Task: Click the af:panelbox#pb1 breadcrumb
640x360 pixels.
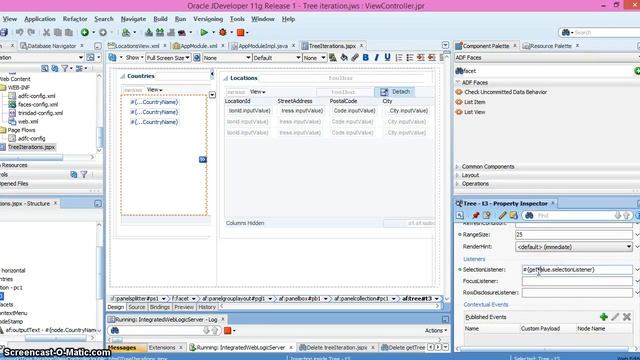Action: point(300,299)
